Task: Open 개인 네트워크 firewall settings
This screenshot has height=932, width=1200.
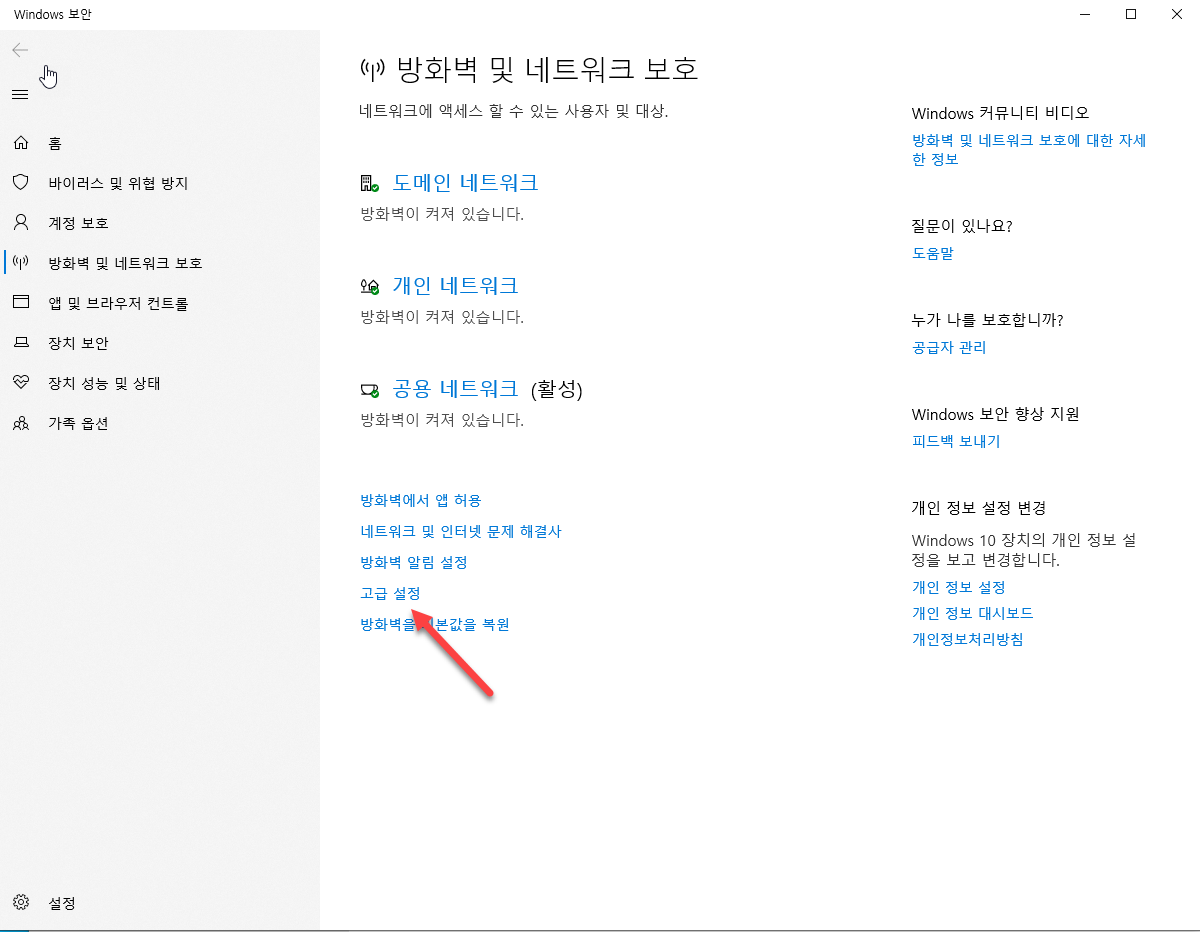Action: coord(455,286)
